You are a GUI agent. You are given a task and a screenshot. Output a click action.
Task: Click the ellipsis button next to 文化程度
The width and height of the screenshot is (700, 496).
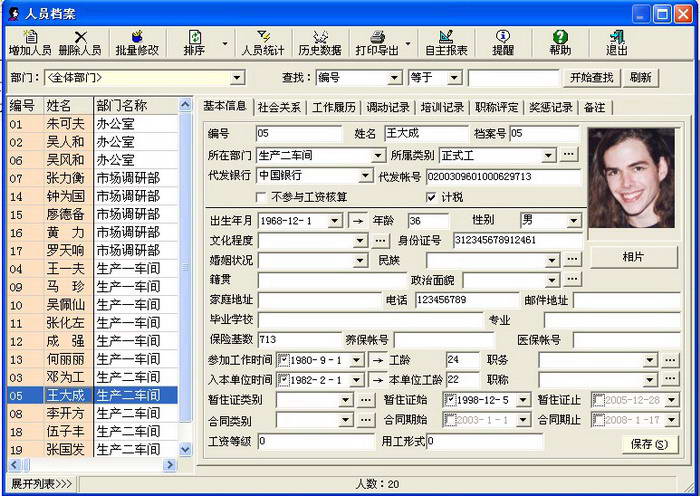click(x=380, y=241)
